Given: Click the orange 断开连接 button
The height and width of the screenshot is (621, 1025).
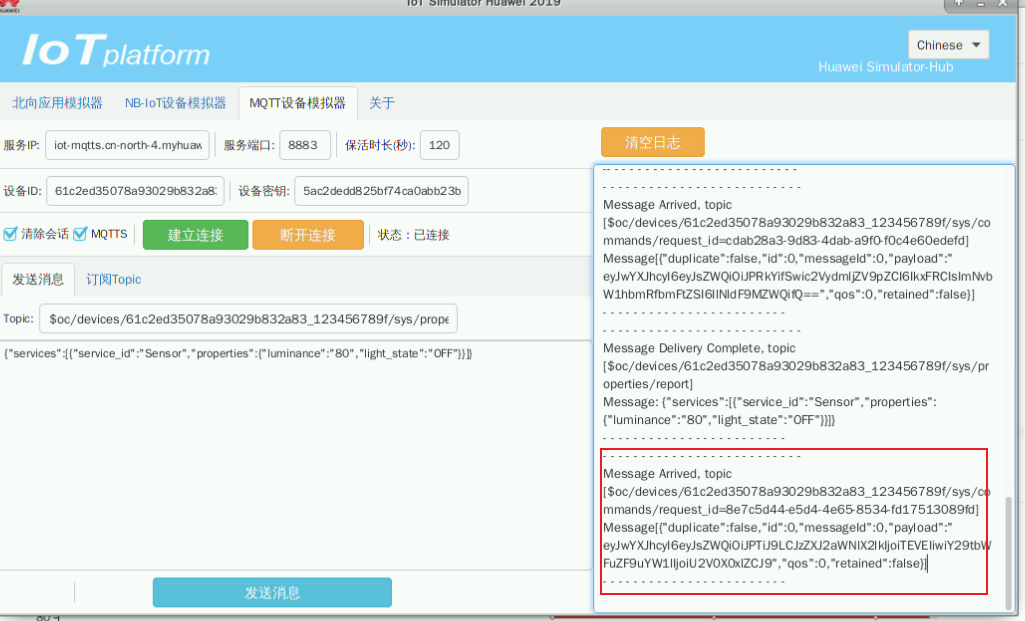Looking at the screenshot, I should pyautogui.click(x=308, y=235).
